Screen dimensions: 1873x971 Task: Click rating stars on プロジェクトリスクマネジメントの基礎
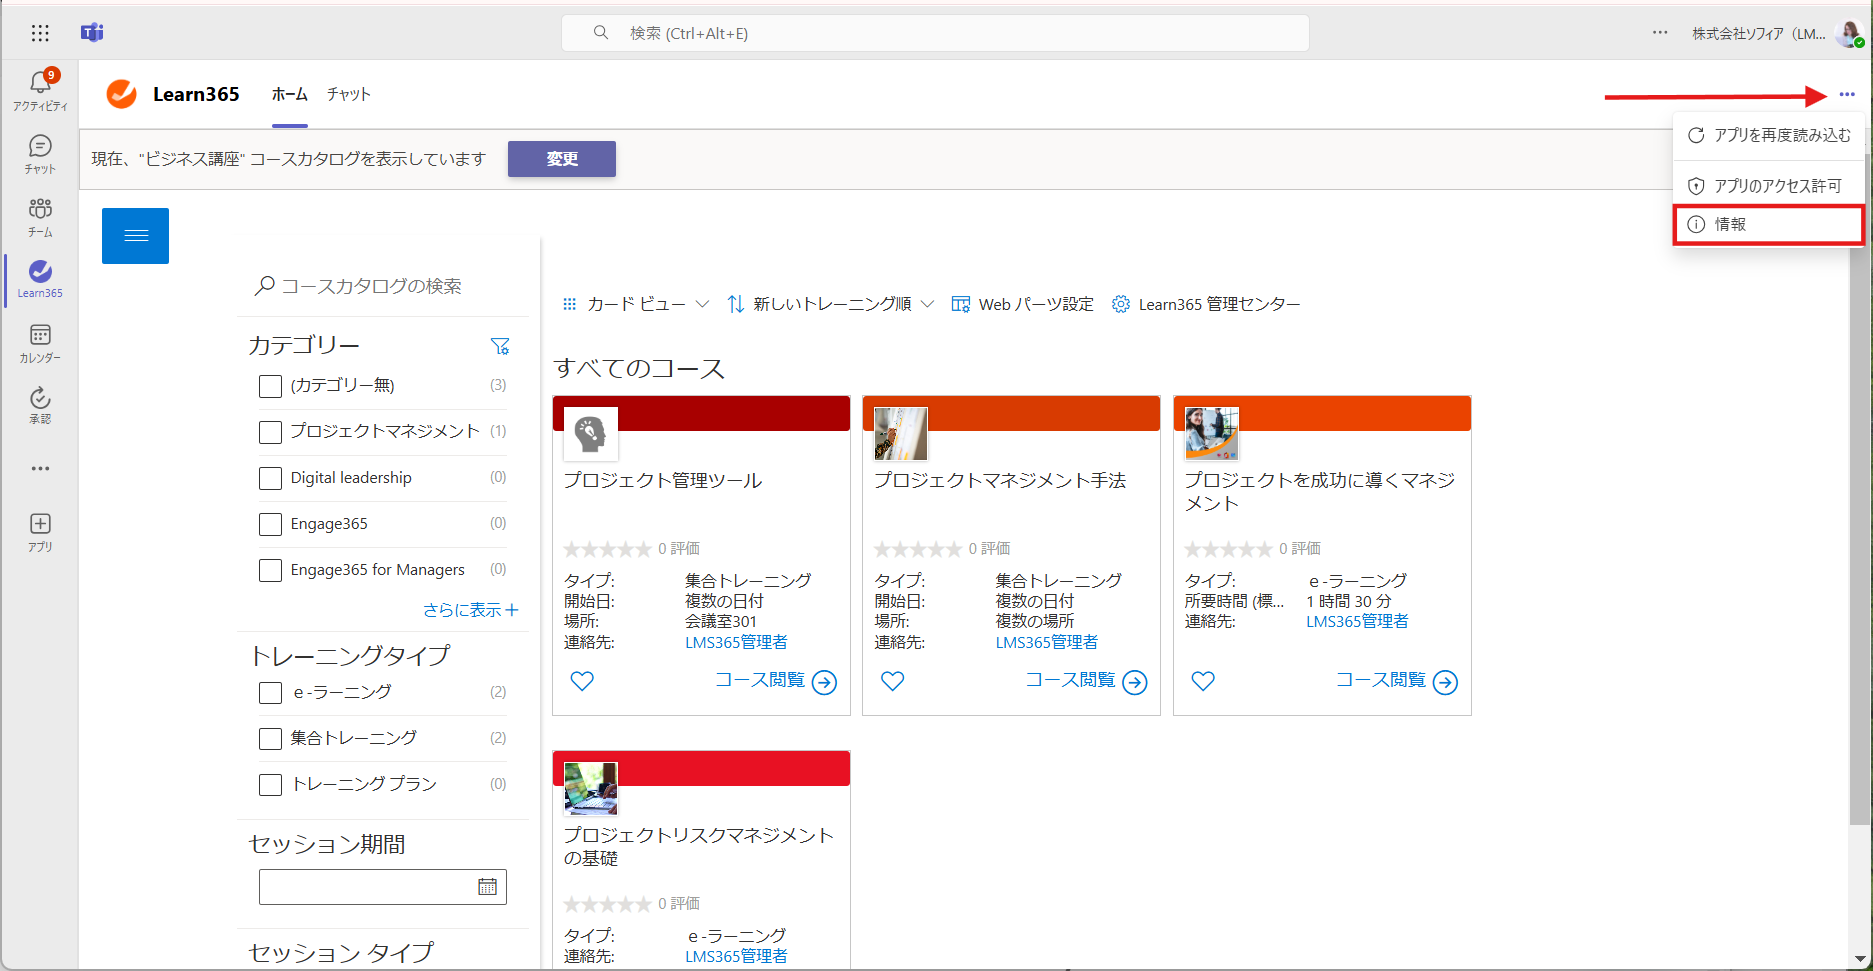[x=608, y=904]
